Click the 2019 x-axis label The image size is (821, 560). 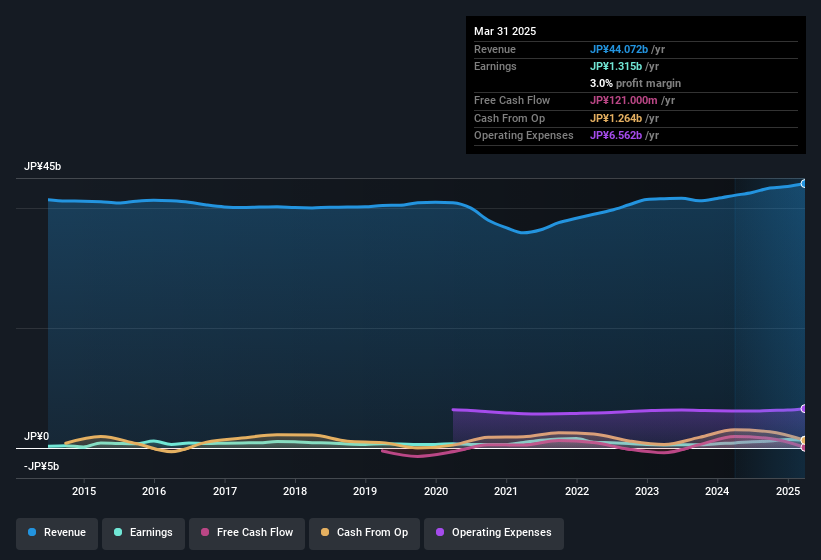click(365, 491)
